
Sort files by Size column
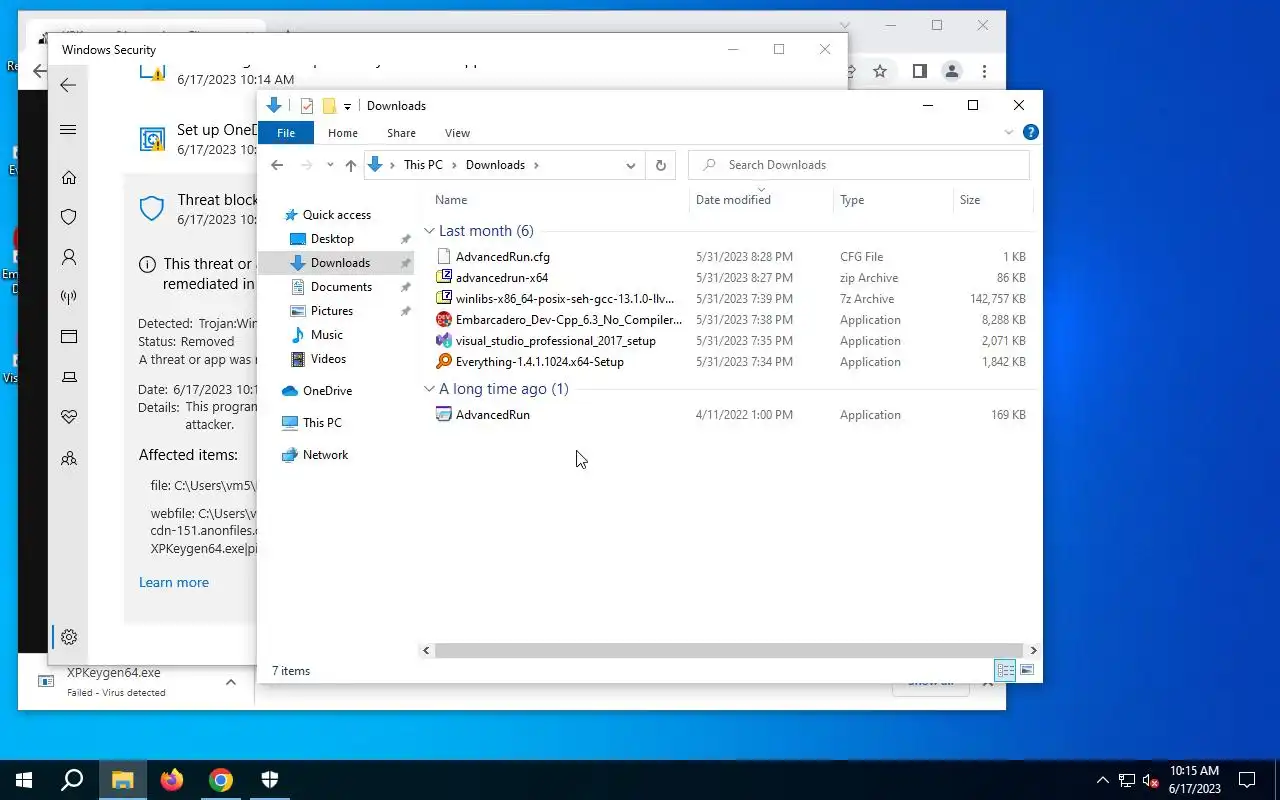click(992, 200)
